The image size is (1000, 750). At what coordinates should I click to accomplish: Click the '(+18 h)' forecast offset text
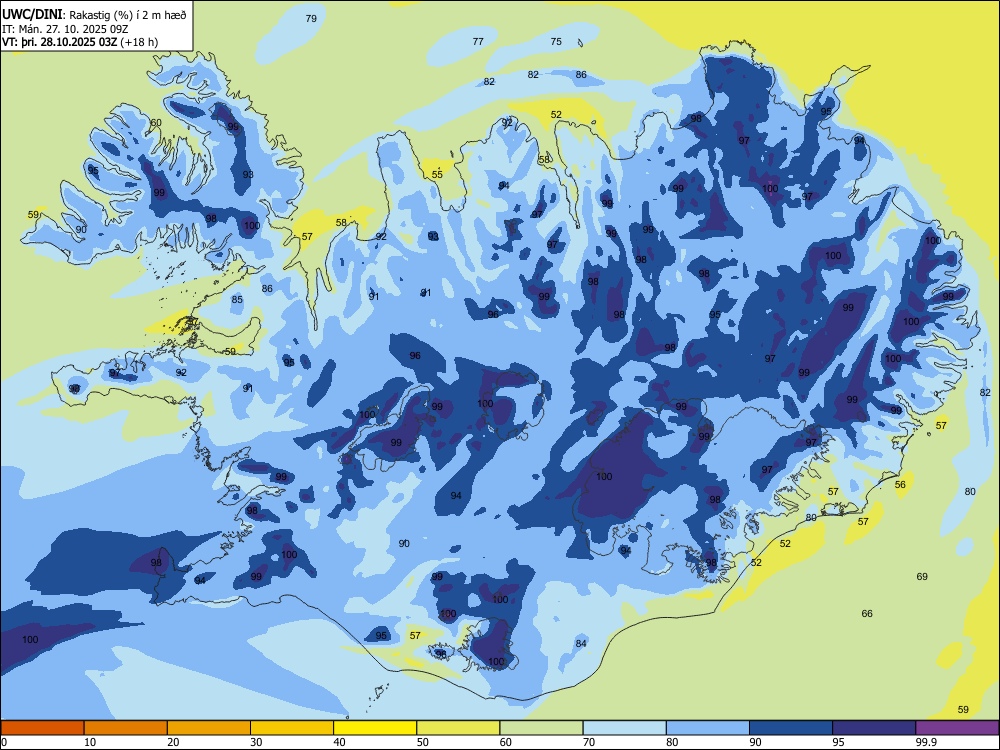139,42
